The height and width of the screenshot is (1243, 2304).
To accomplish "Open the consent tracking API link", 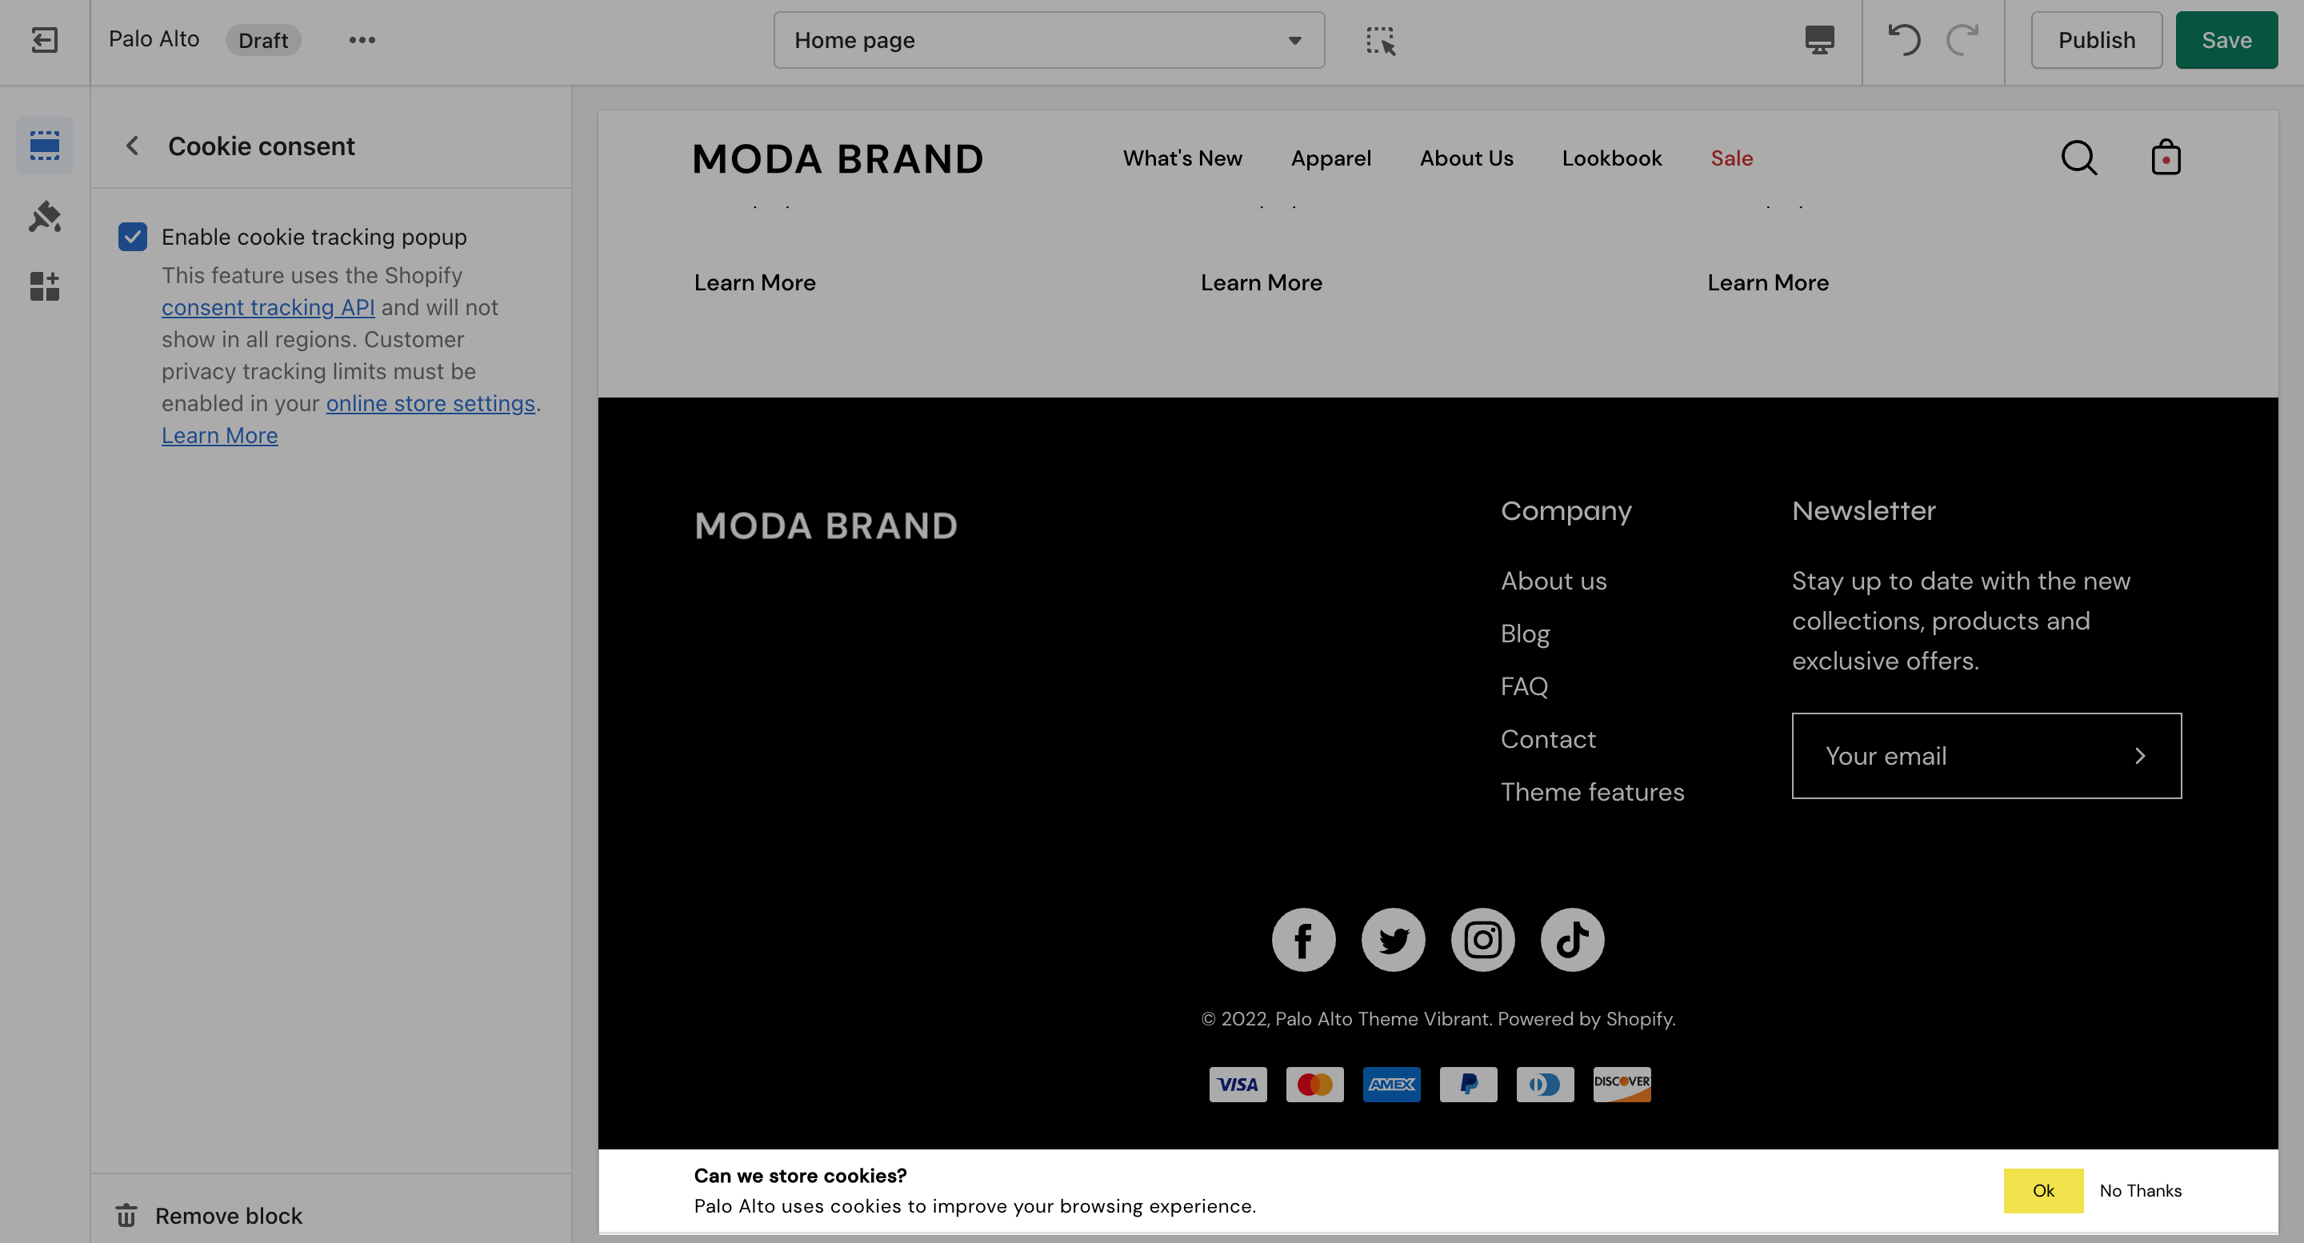I will 268,307.
